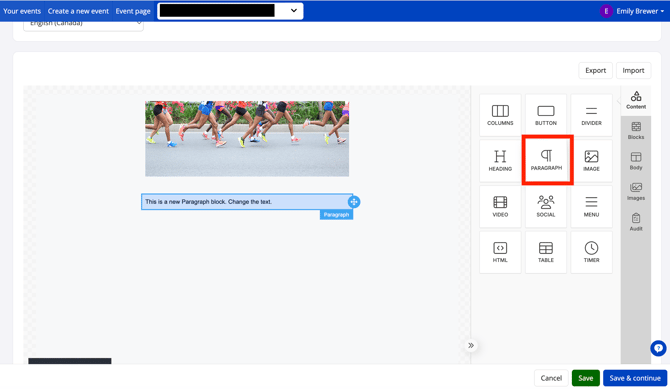Click Save & continue
The image size is (670, 389).
click(x=635, y=378)
